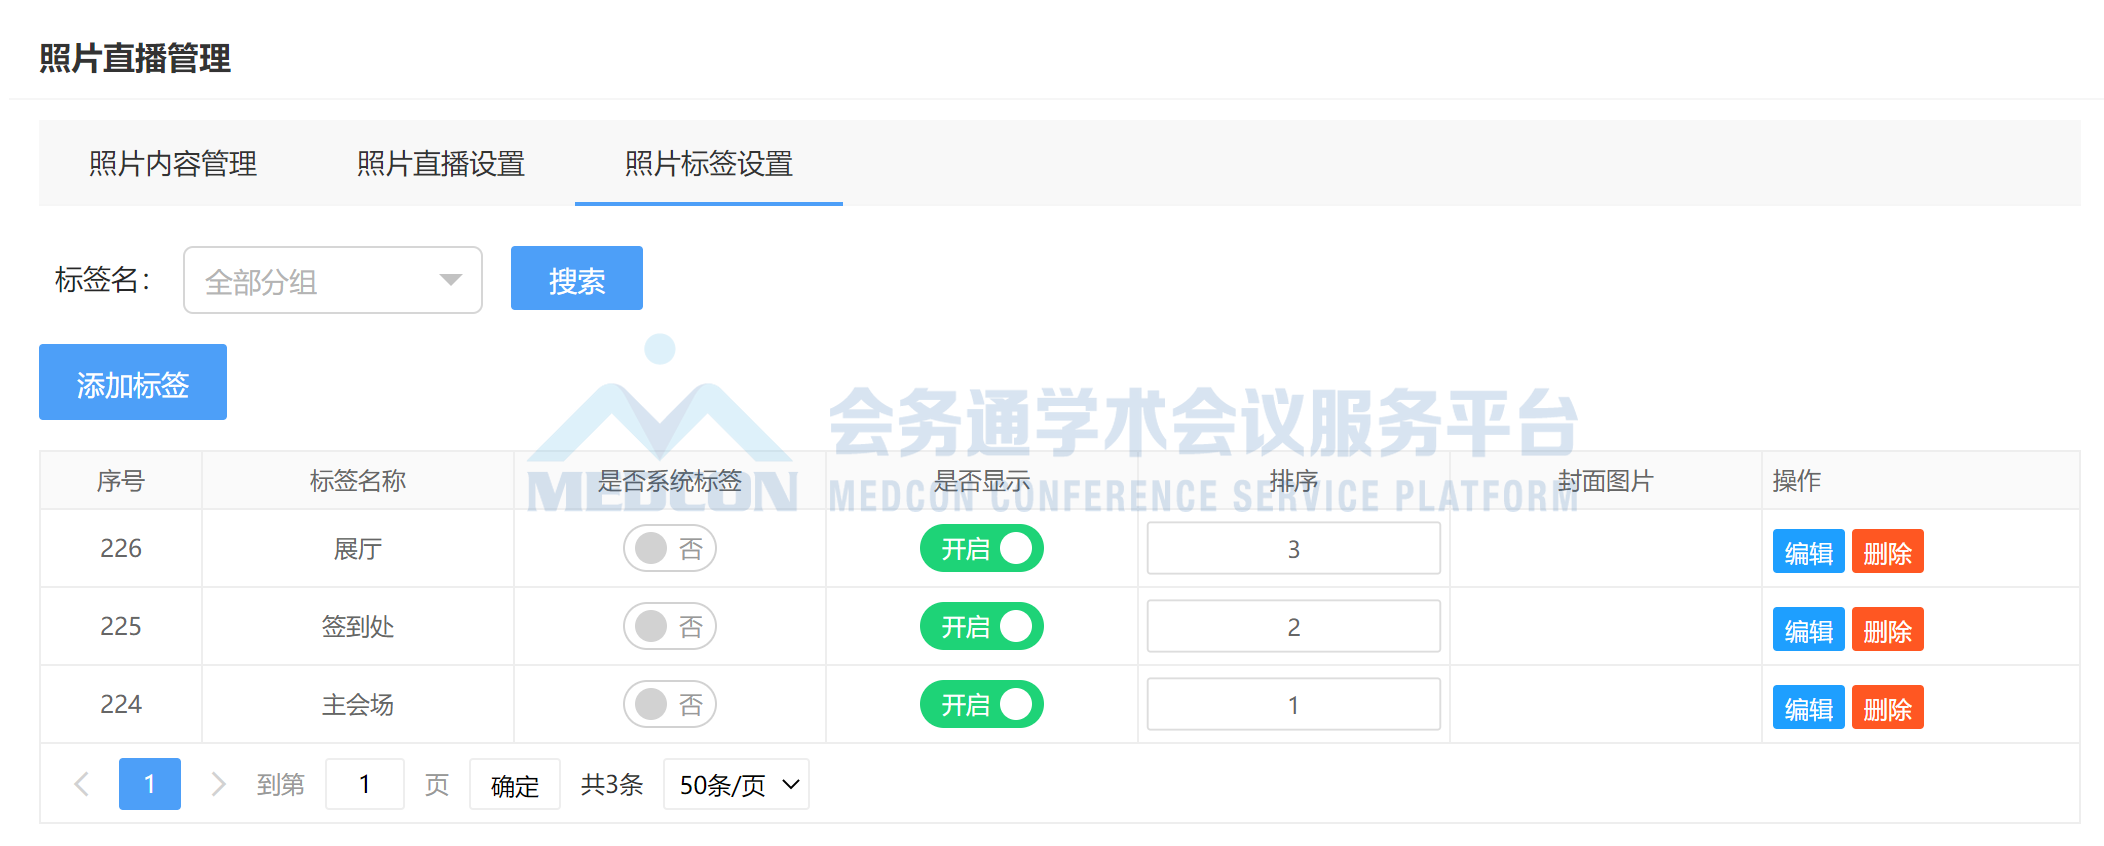Select the 照片标签设置 tab
The image size is (2104, 846).
pos(709,163)
